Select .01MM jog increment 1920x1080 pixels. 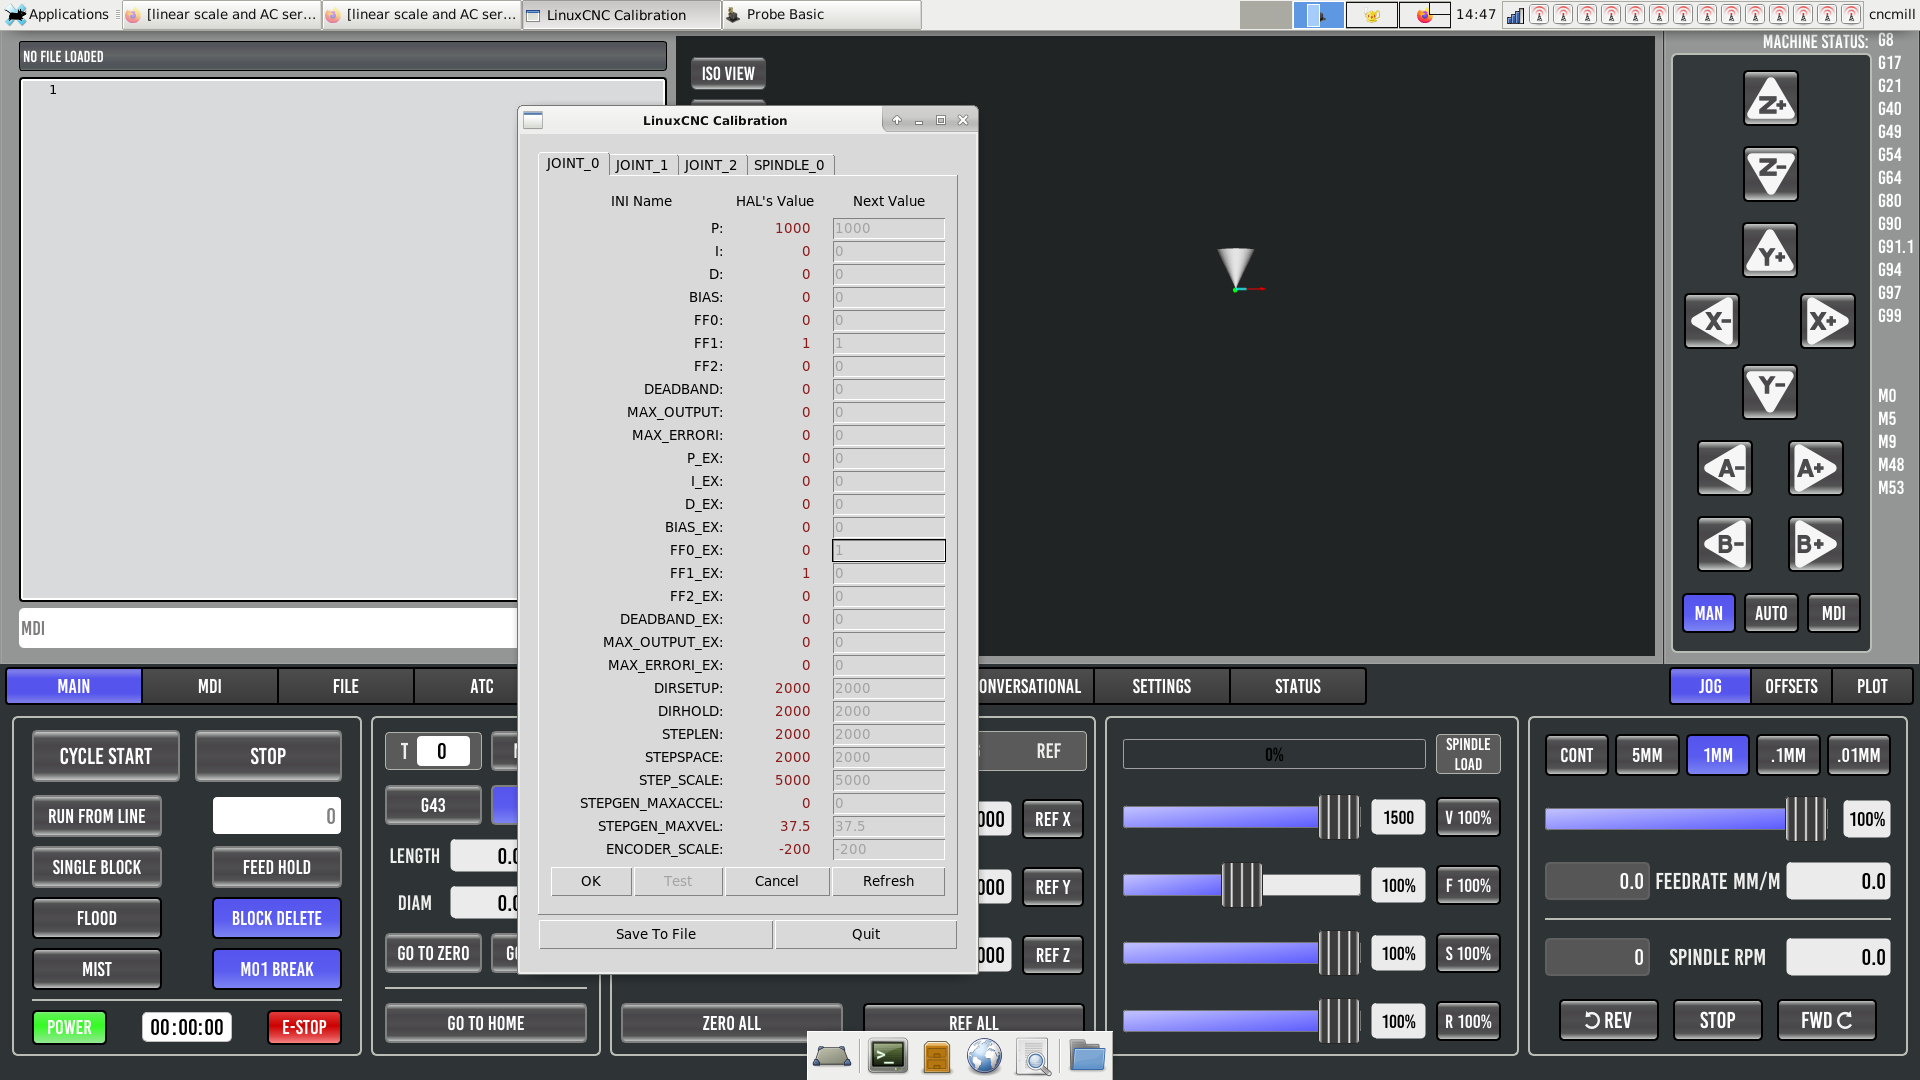[x=1859, y=755]
